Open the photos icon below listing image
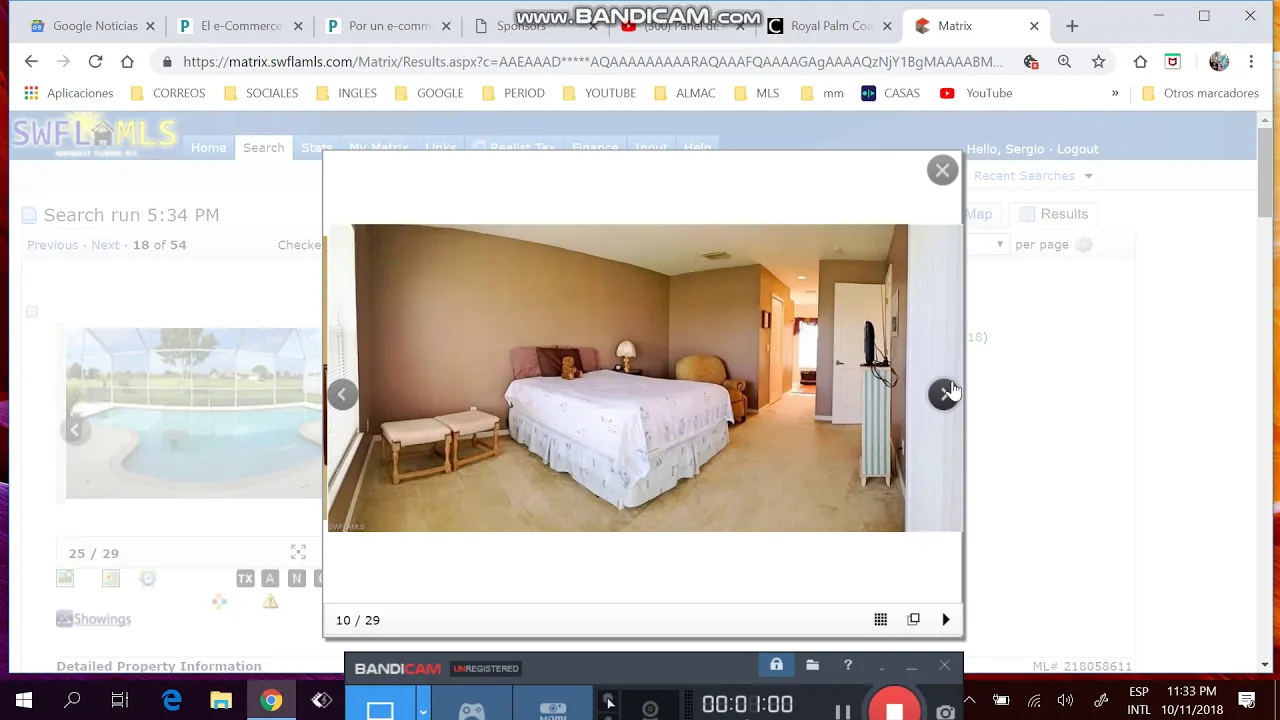 pyautogui.click(x=65, y=578)
